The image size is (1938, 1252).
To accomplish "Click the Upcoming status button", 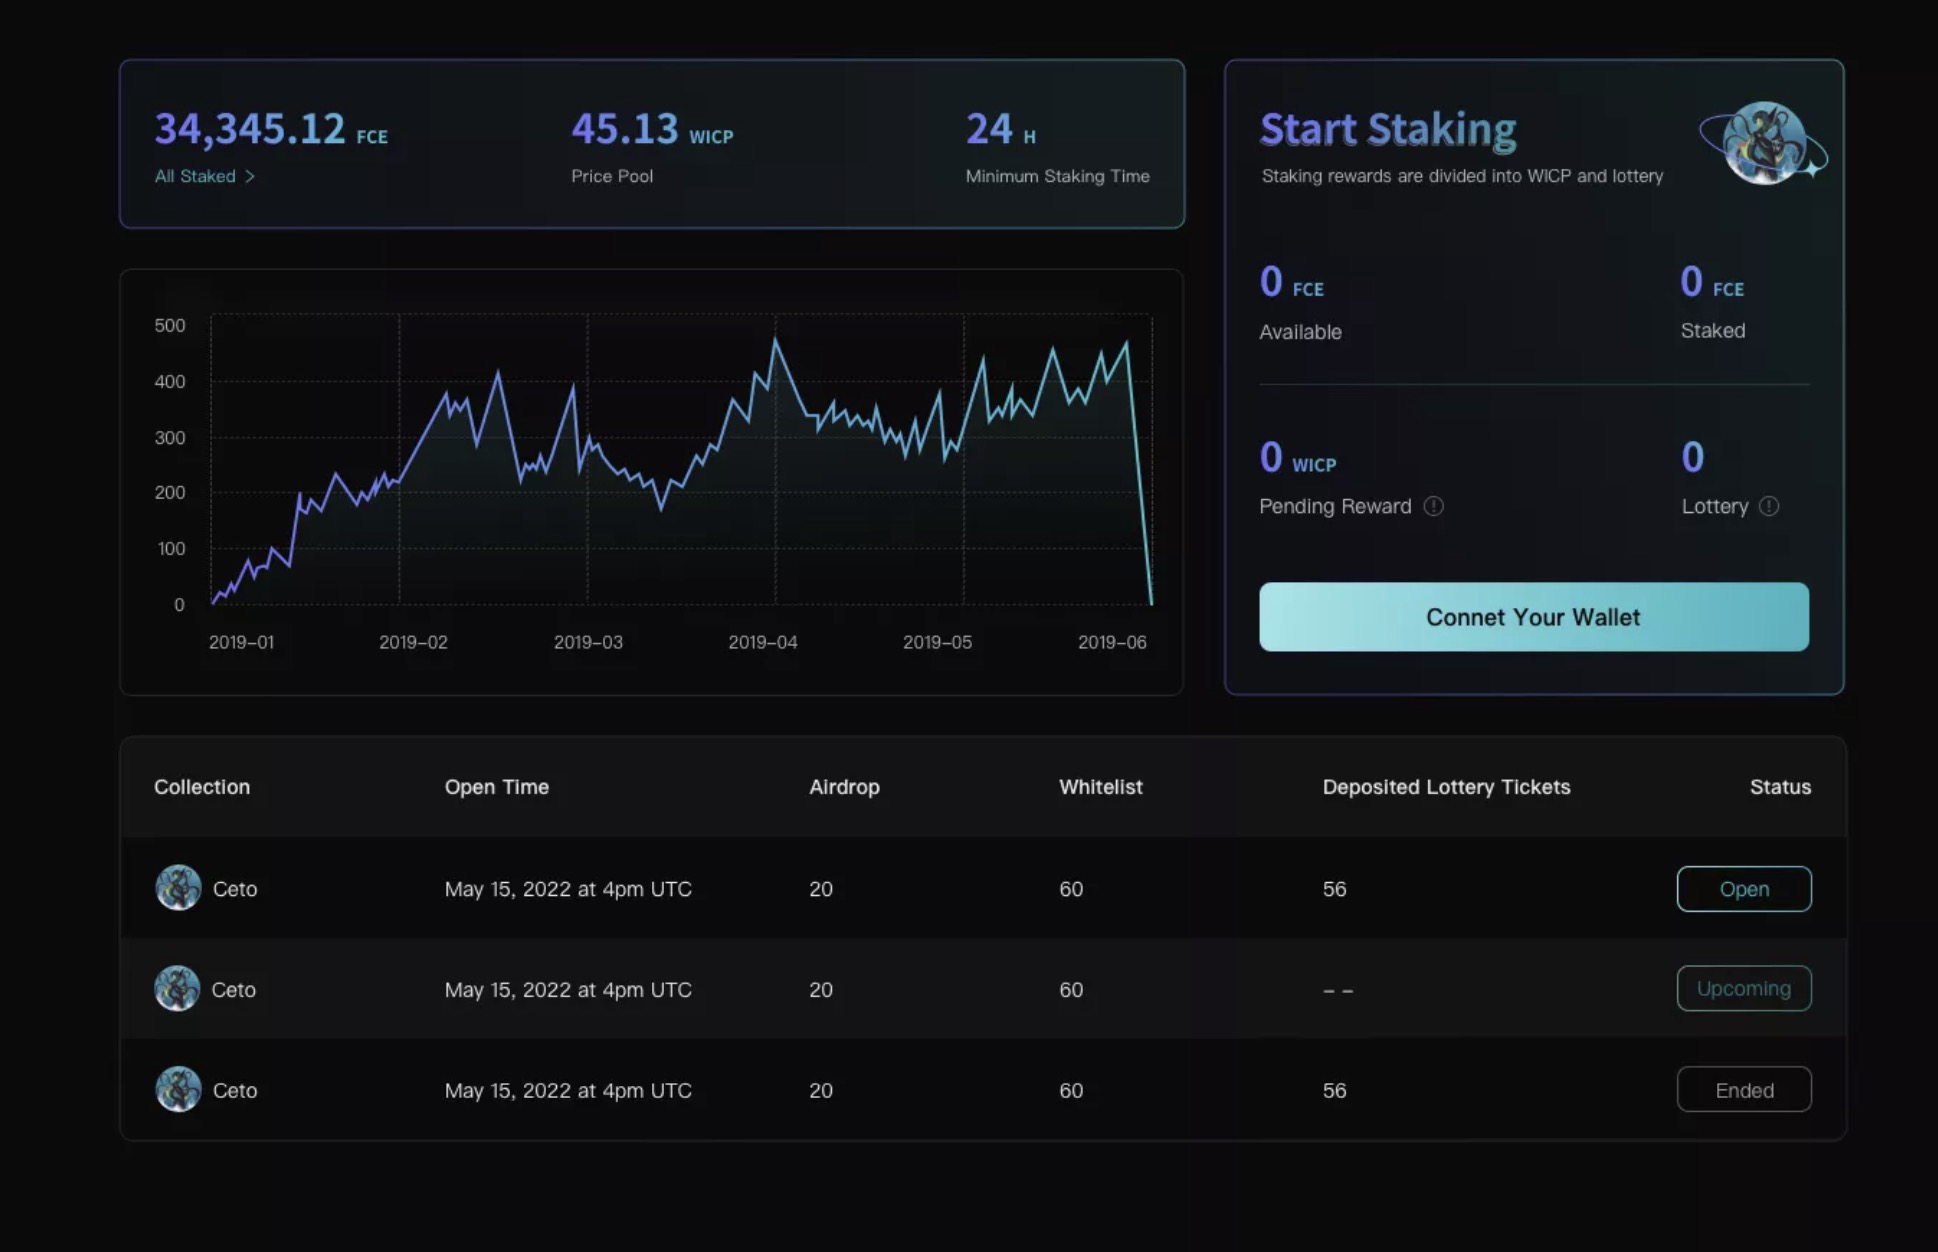I will 1743,988.
